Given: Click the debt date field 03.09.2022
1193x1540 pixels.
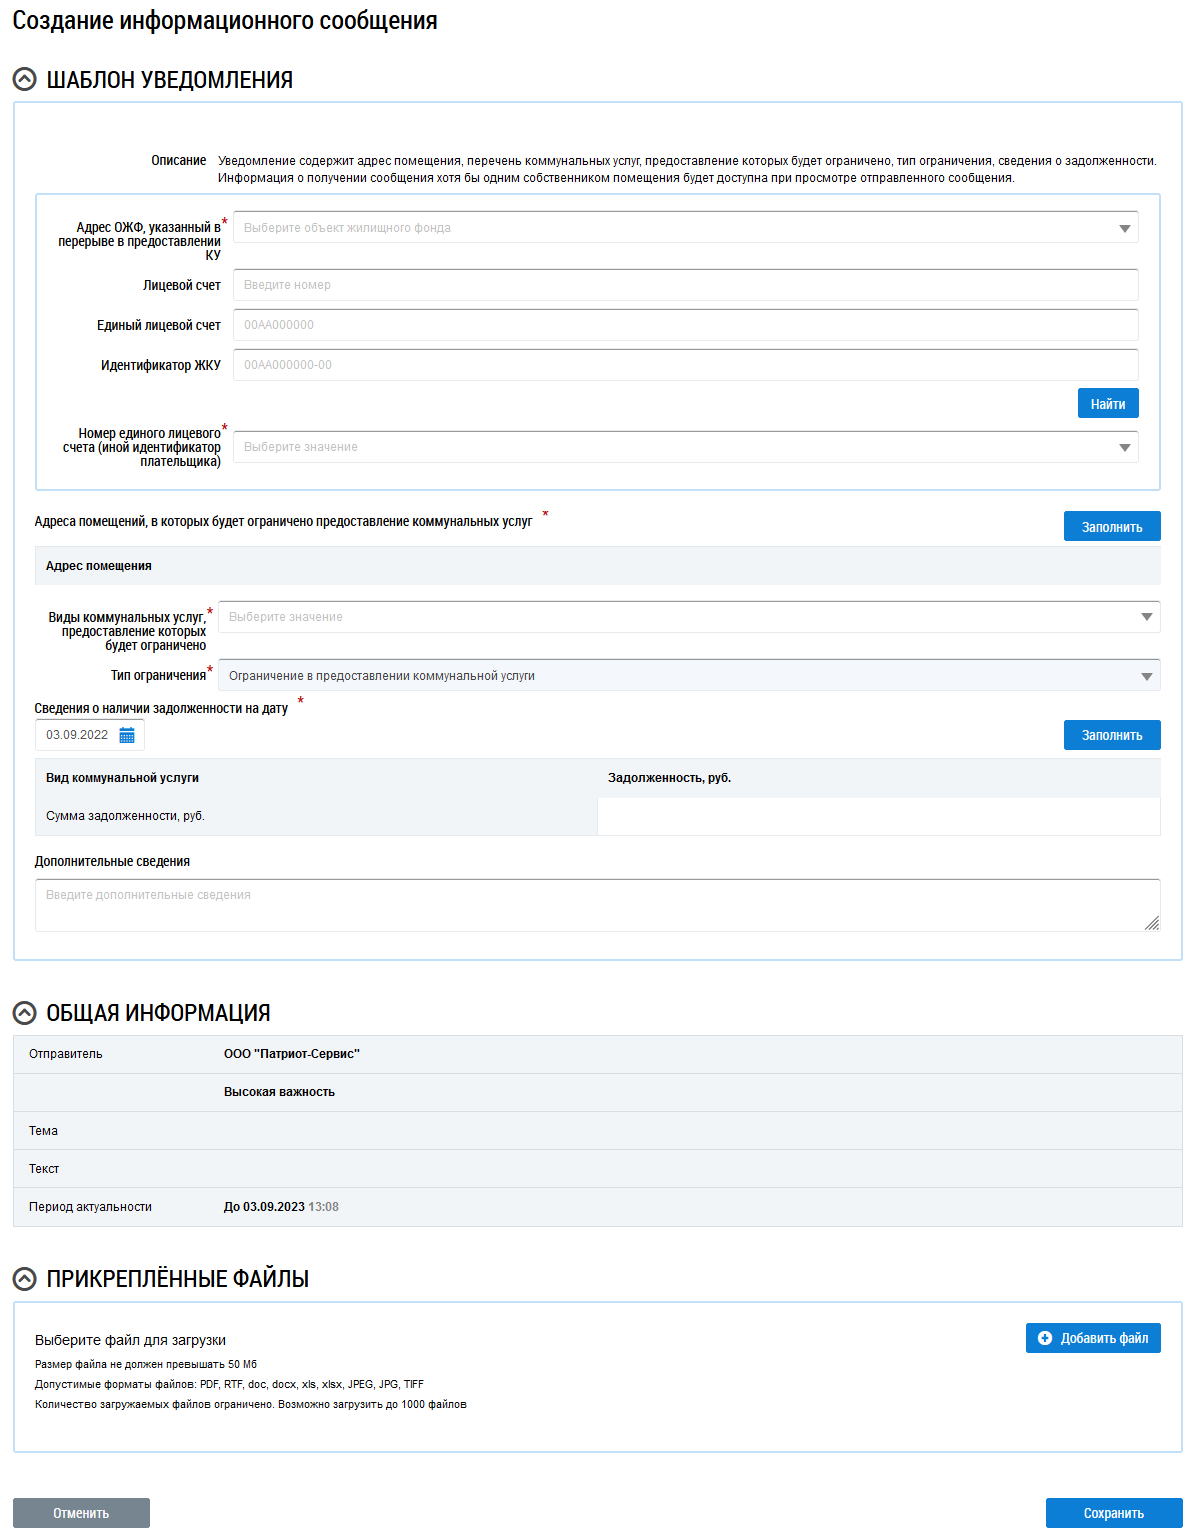Looking at the screenshot, I should (x=77, y=735).
